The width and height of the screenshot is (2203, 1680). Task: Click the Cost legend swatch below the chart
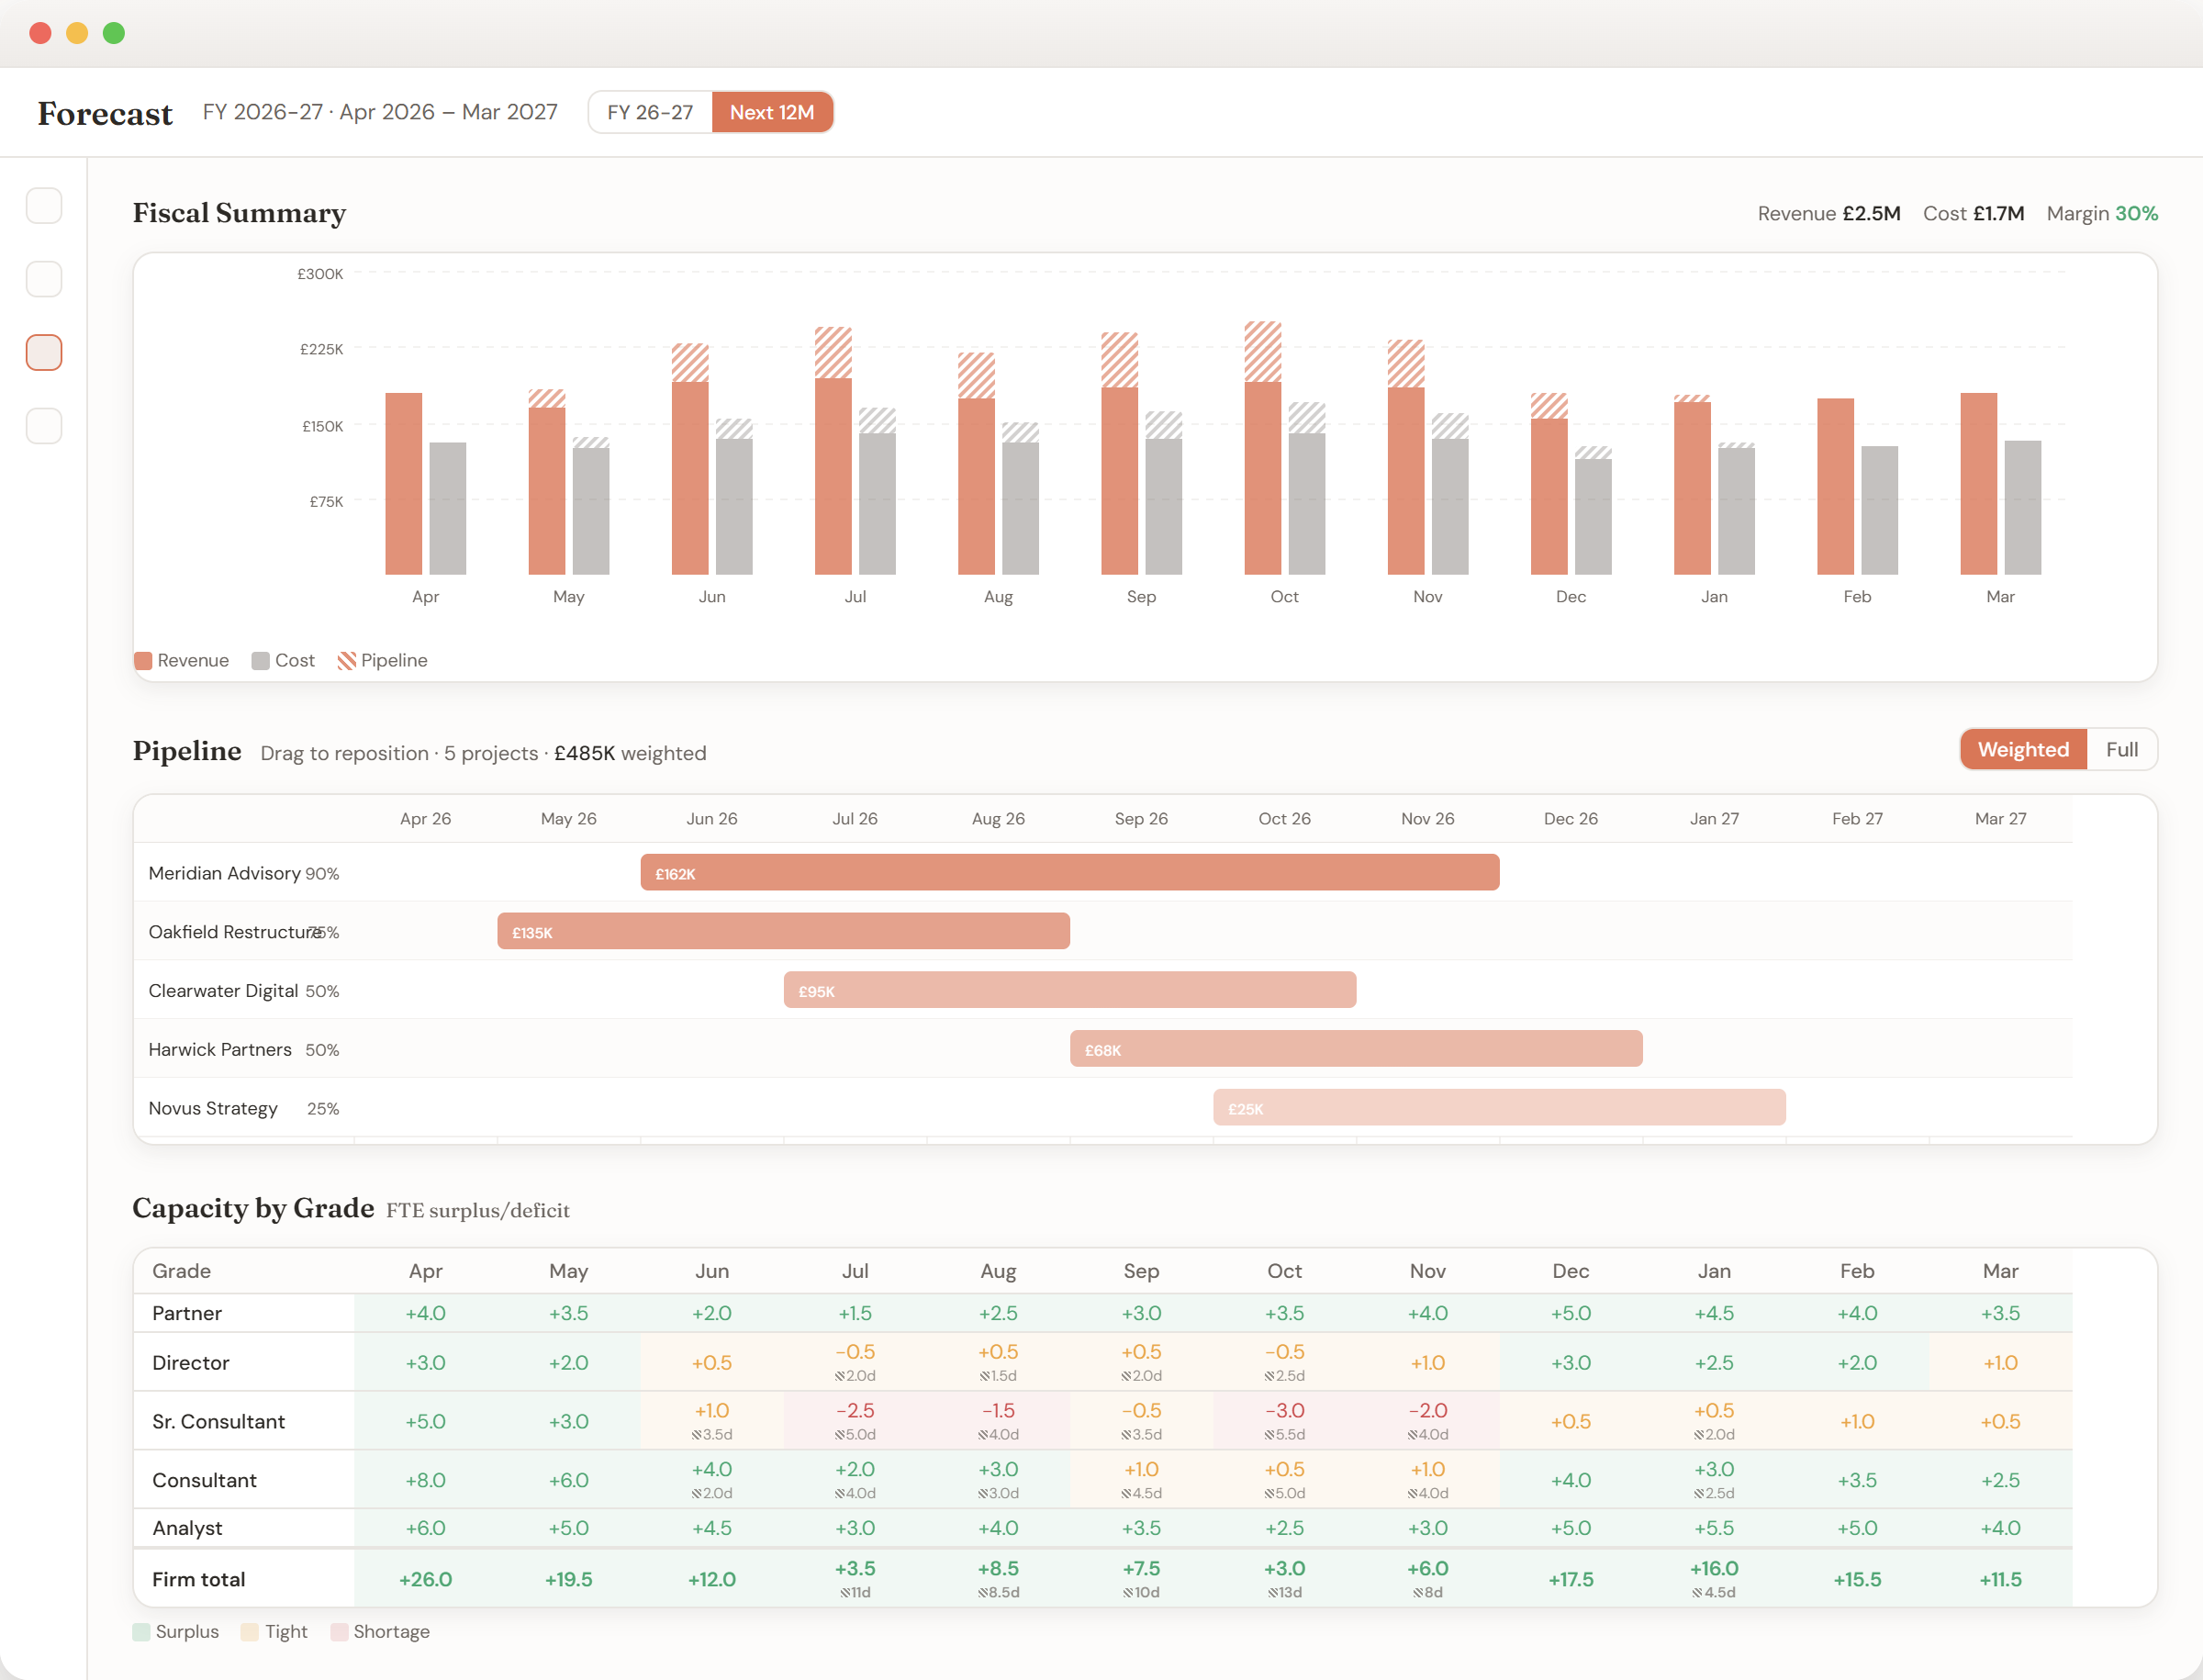(261, 660)
